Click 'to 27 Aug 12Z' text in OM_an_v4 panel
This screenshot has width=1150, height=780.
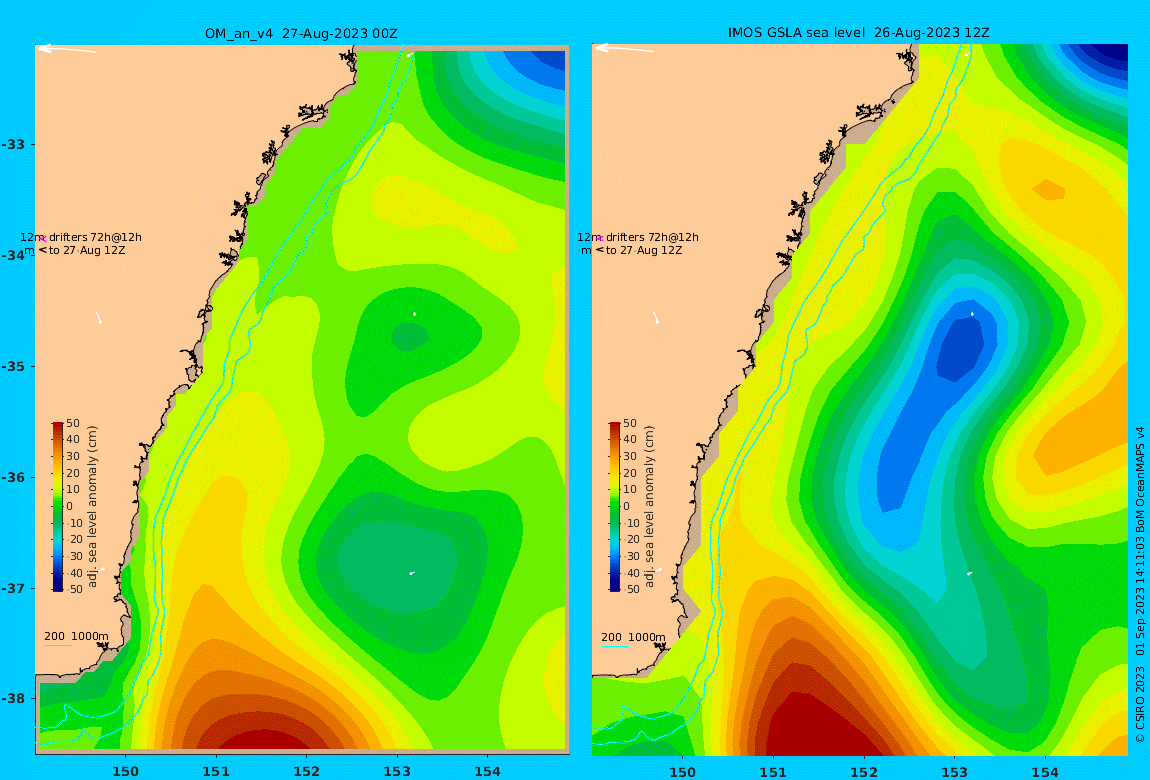87,251
